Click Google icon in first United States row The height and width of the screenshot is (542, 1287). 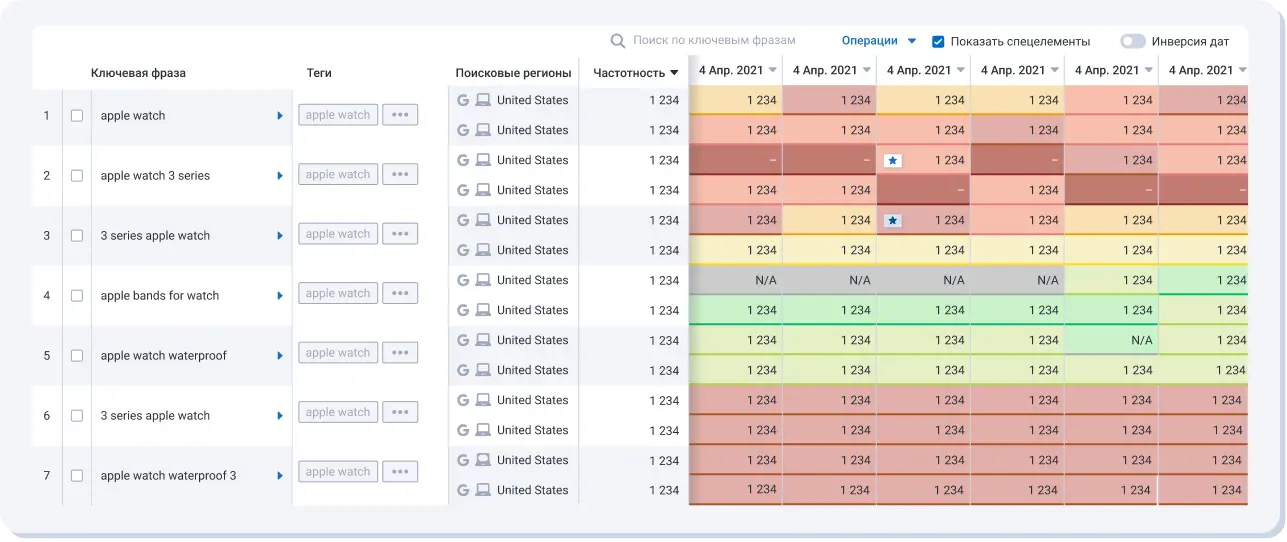[x=463, y=100]
